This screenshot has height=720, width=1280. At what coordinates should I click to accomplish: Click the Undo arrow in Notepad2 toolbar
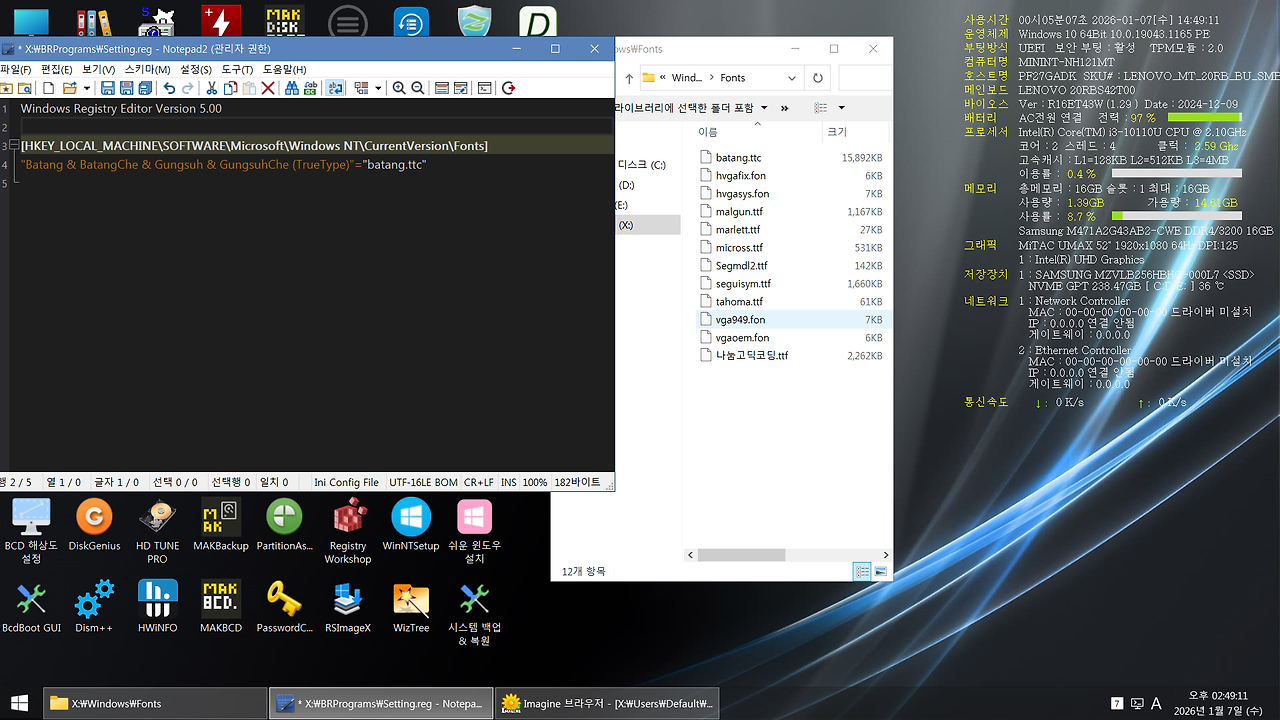pyautogui.click(x=168, y=88)
